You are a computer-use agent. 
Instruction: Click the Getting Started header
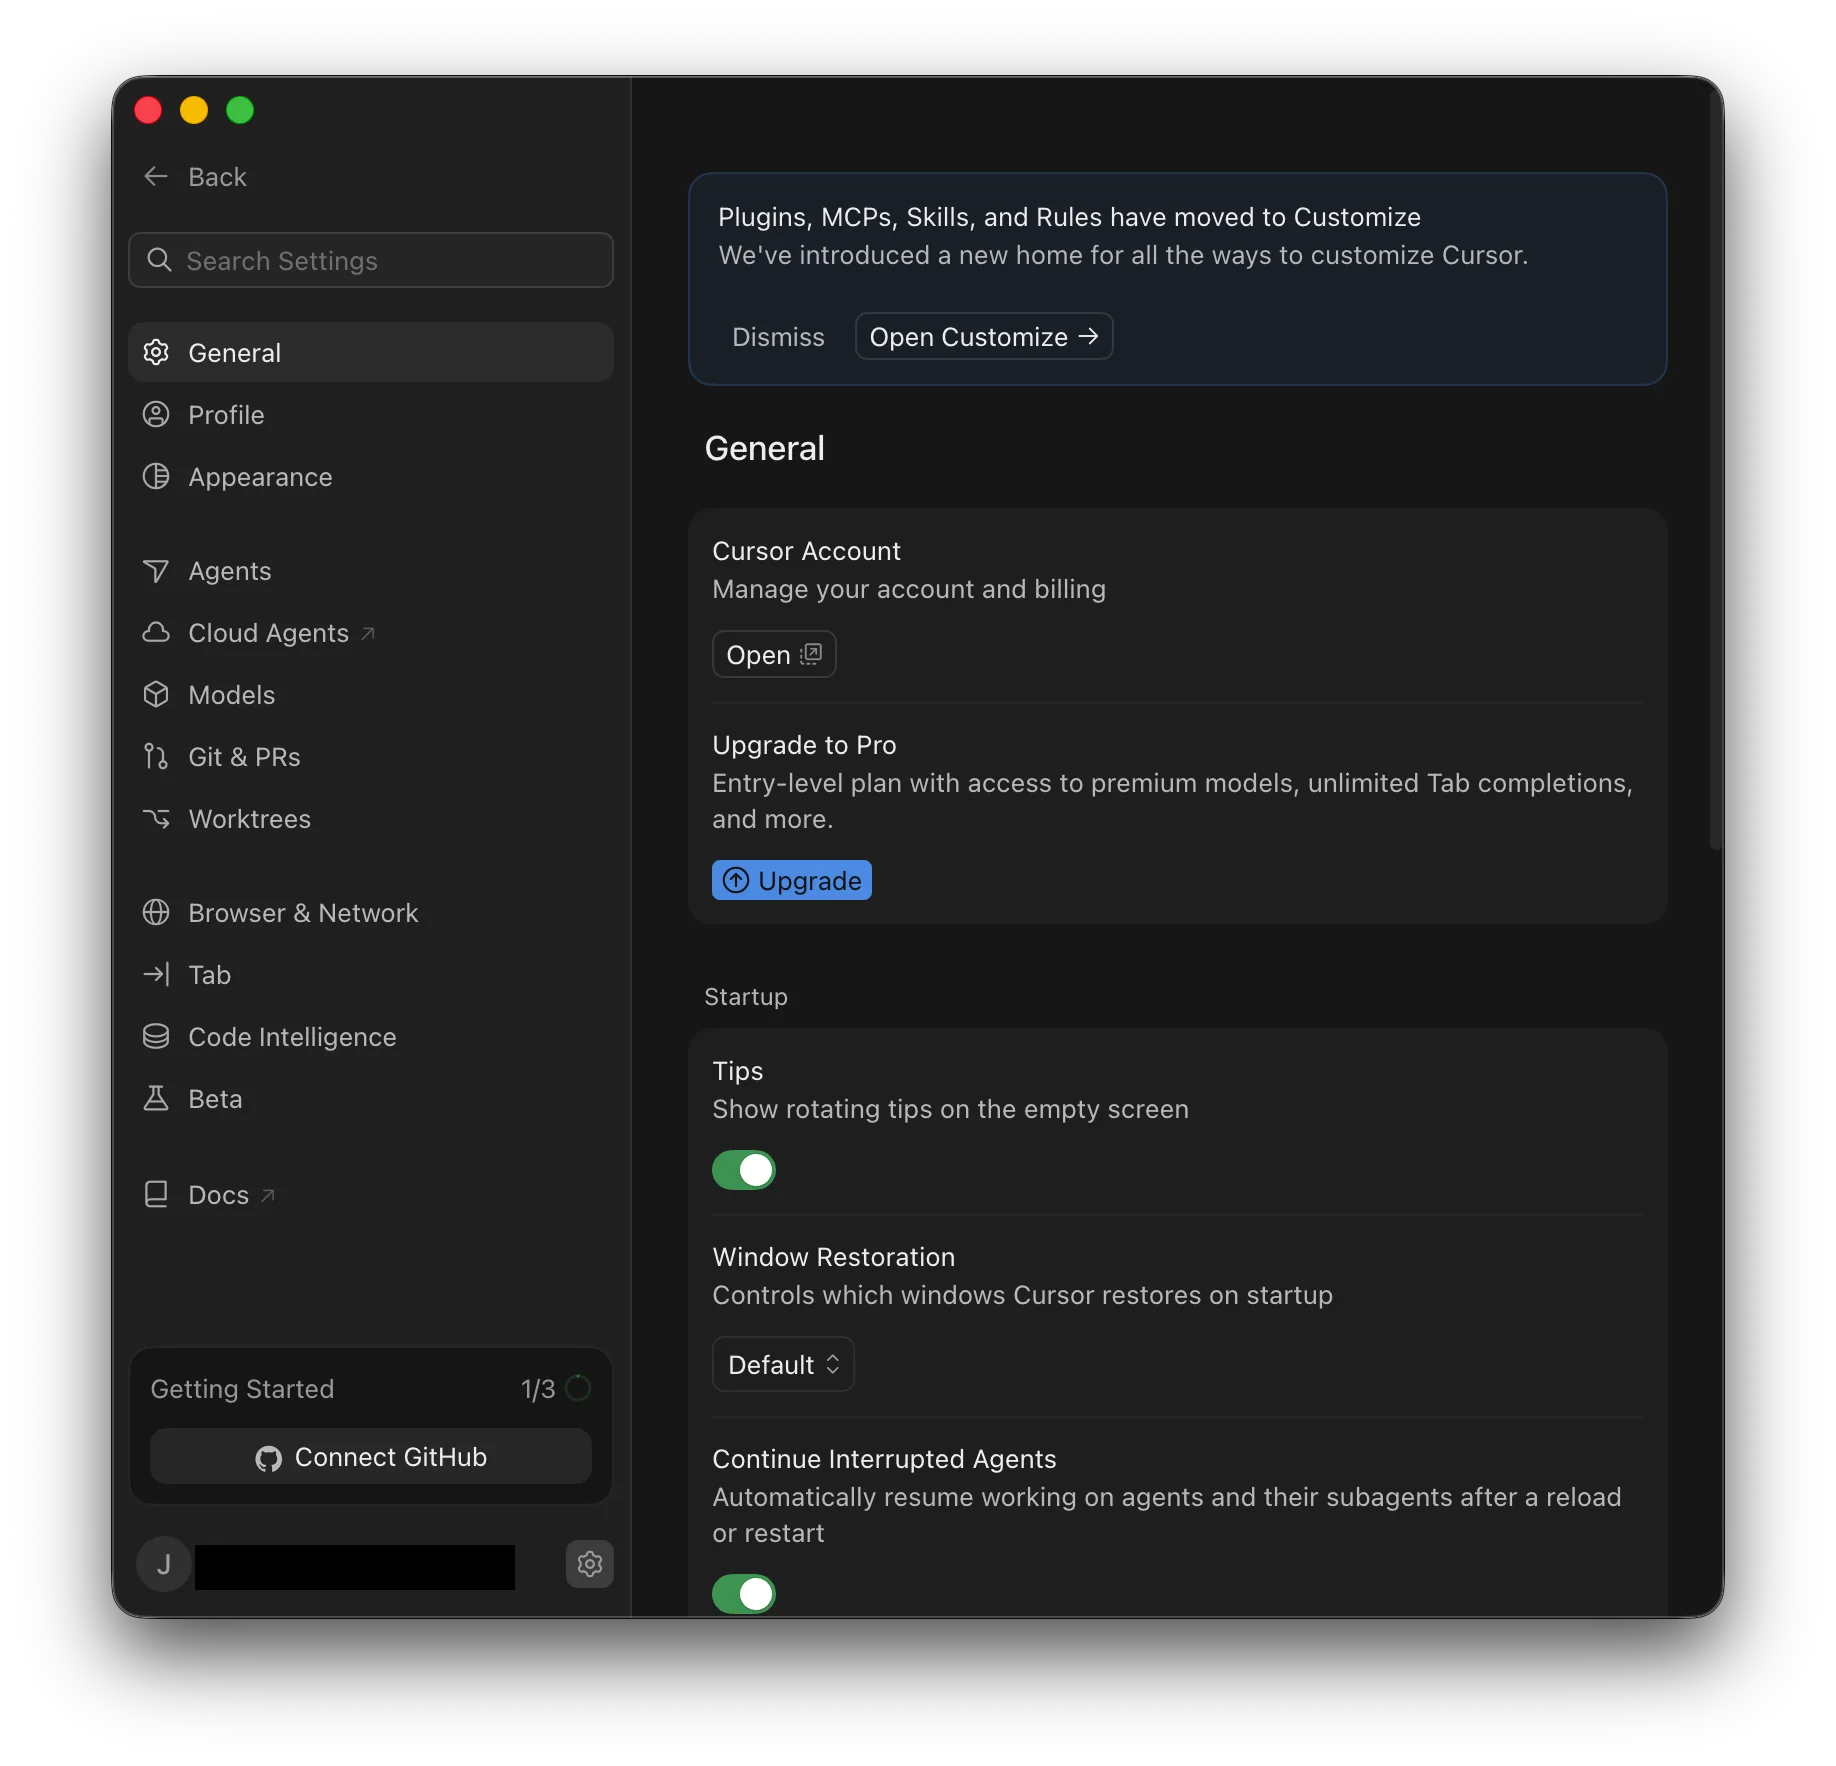tap(242, 1389)
